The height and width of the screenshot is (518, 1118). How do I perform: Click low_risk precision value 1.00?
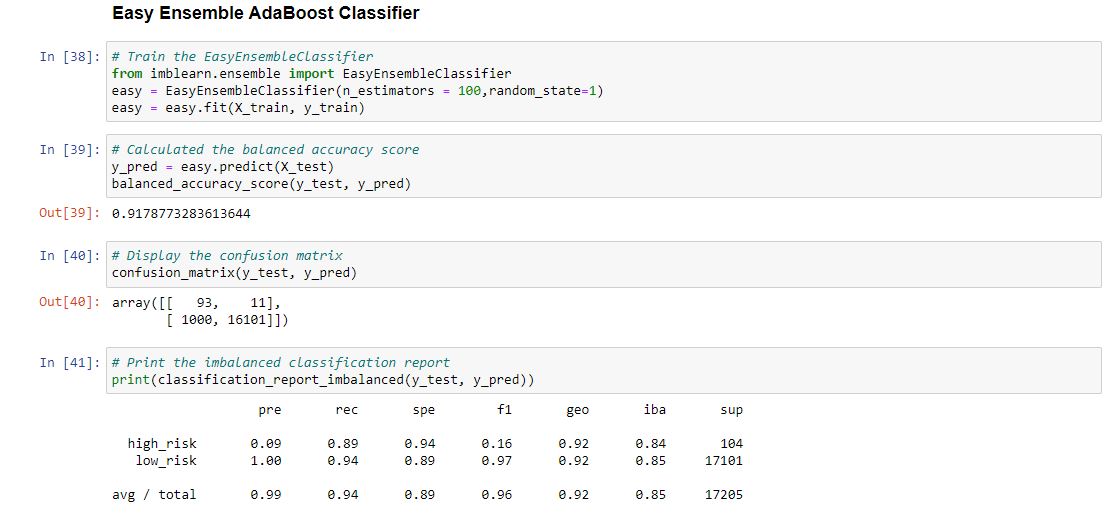point(266,461)
